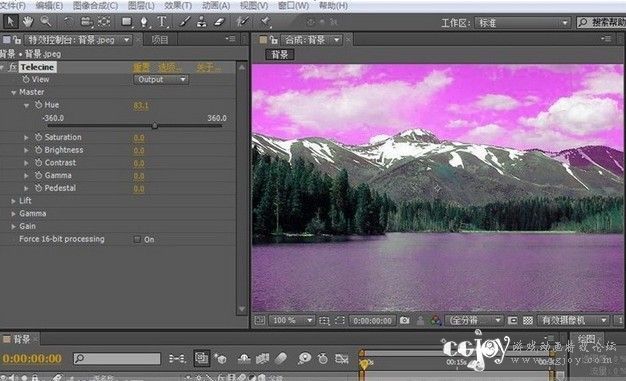This screenshot has height=381, width=626.
Task: Open the 效果(T) menu
Action: (178, 6)
